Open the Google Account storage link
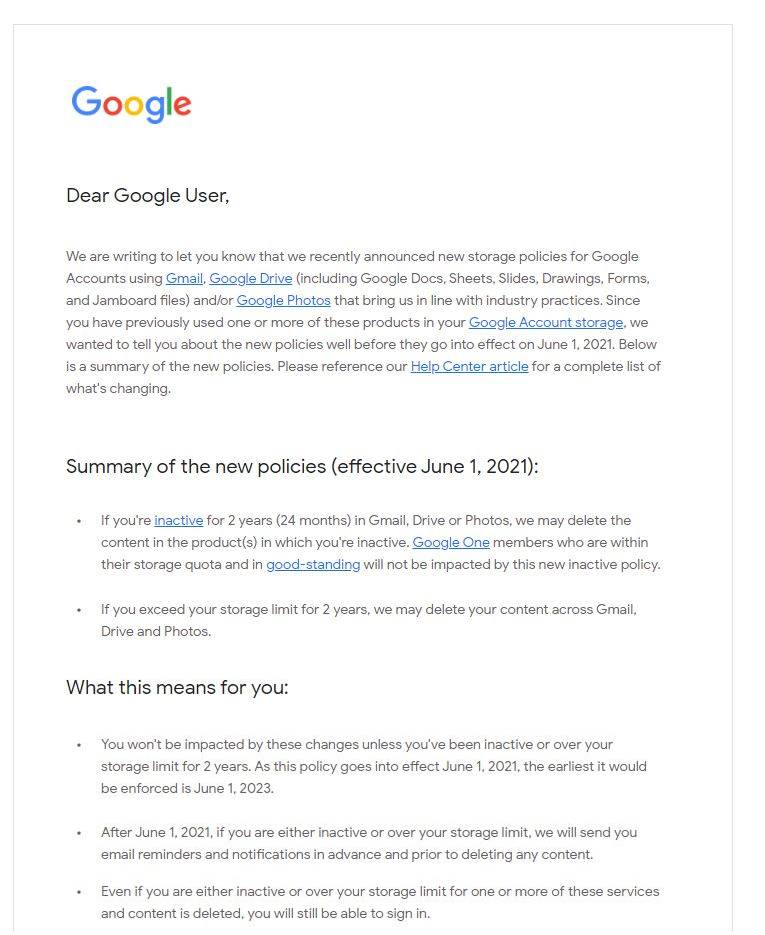Image resolution: width=765 pixels, height=935 pixels. (546, 322)
